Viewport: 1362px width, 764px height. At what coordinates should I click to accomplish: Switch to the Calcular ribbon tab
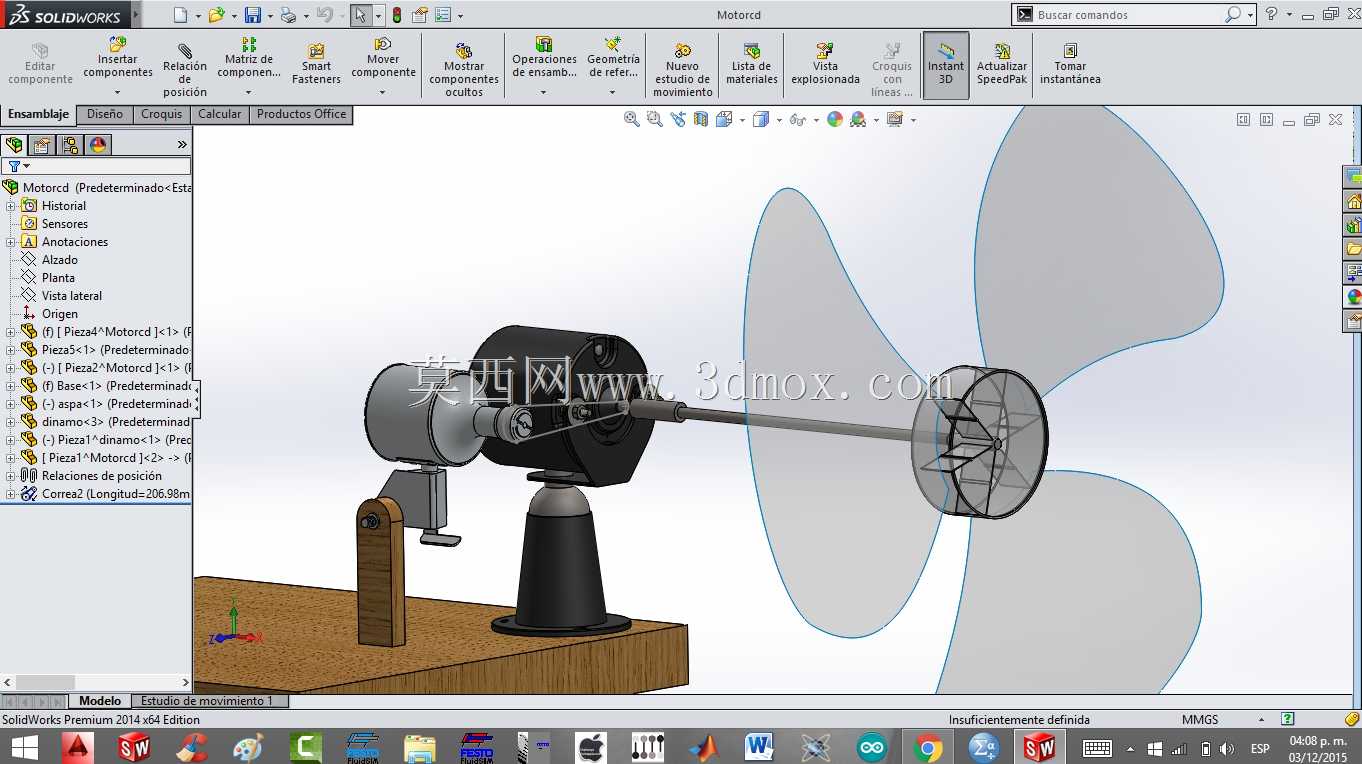point(220,114)
